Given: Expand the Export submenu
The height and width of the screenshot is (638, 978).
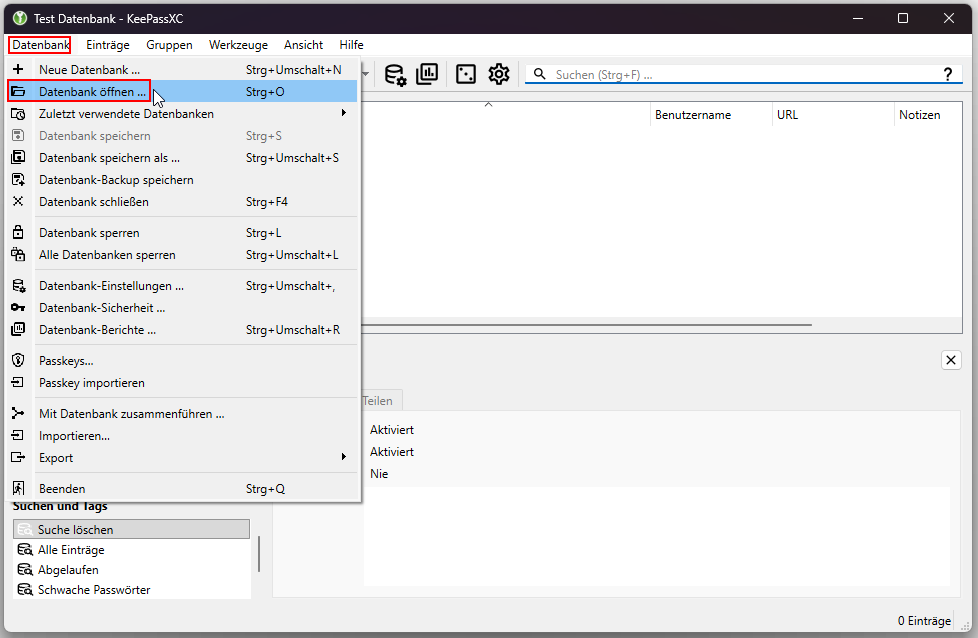Looking at the screenshot, I should (183, 457).
